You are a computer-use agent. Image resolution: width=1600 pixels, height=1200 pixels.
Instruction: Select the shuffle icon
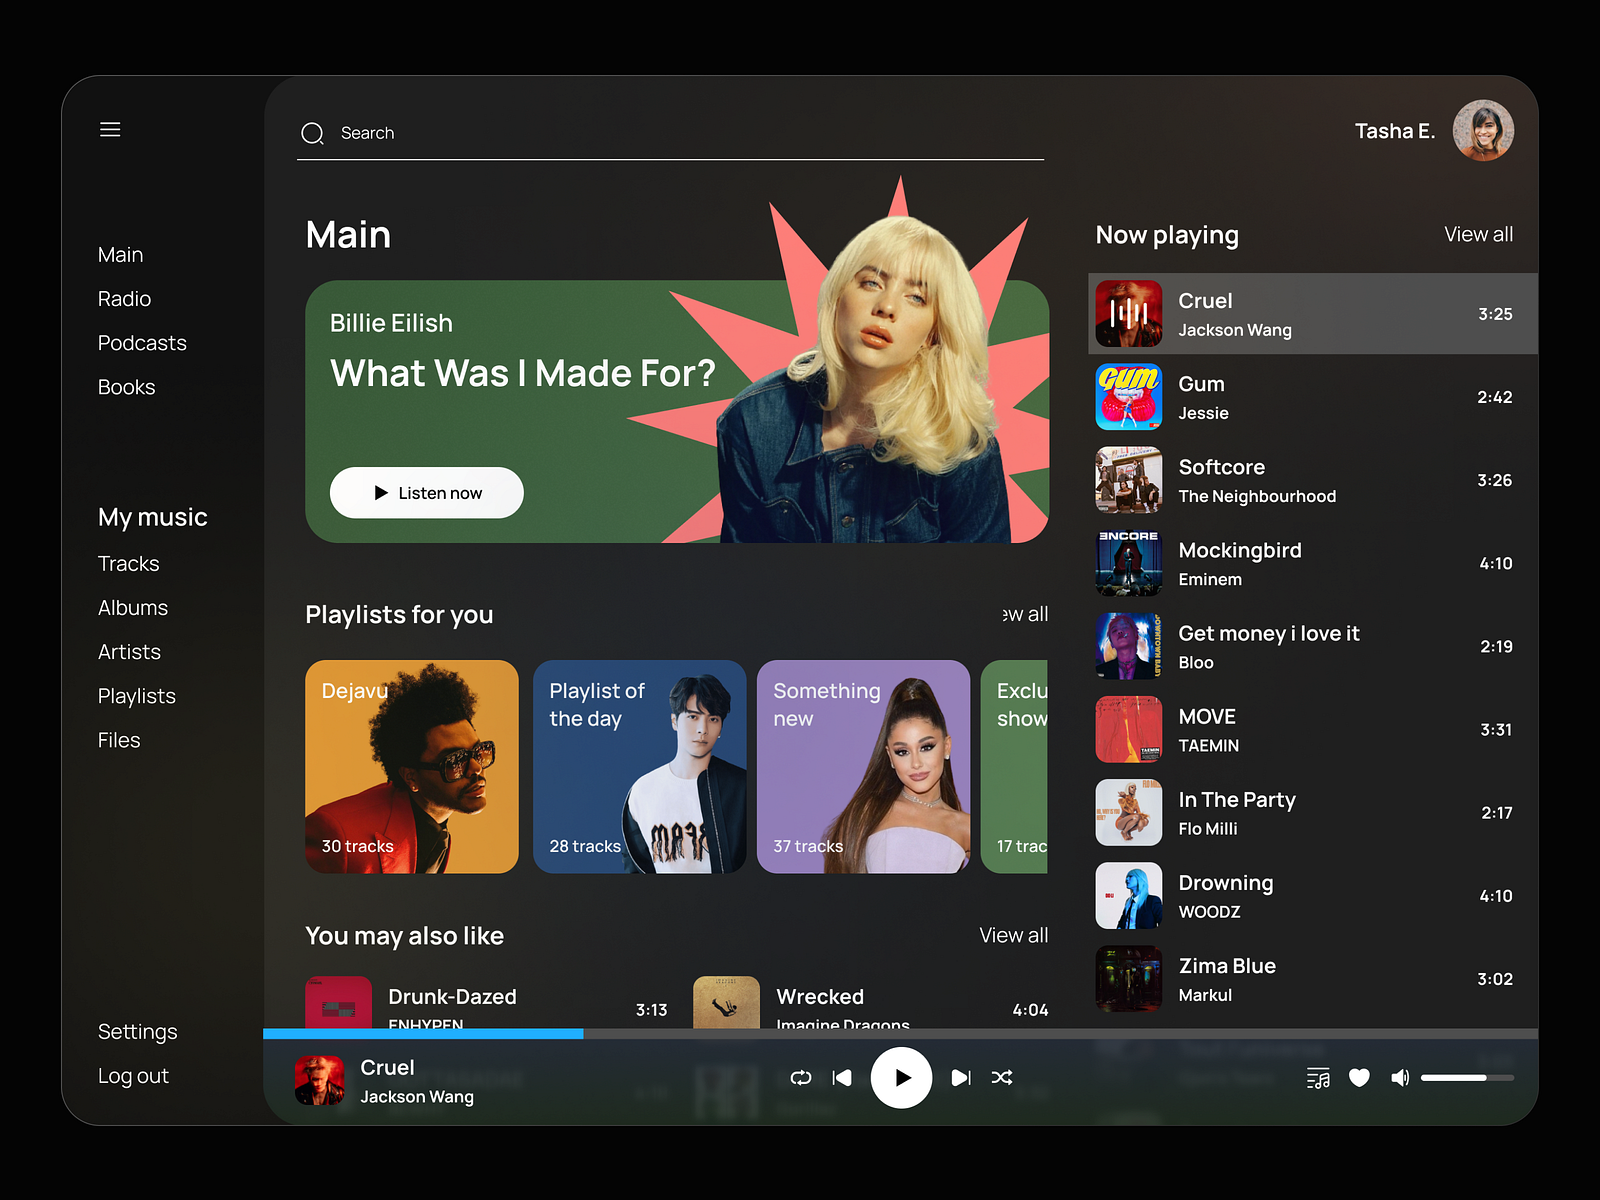pyautogui.click(x=1002, y=1077)
